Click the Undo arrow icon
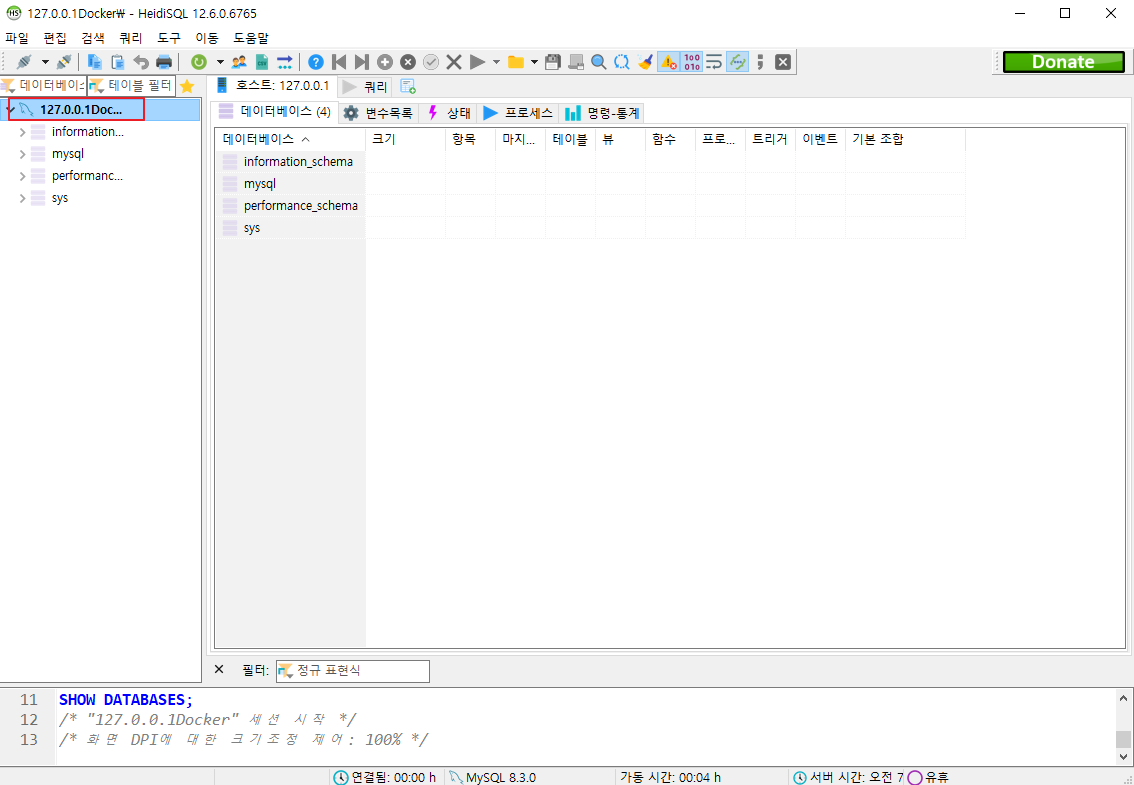1134x785 pixels. [141, 62]
